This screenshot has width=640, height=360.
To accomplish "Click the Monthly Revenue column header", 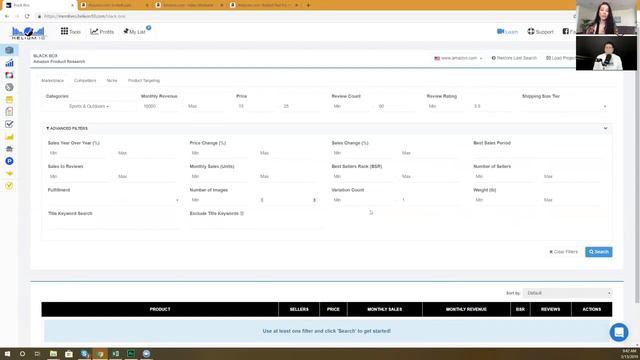I will (x=466, y=309).
